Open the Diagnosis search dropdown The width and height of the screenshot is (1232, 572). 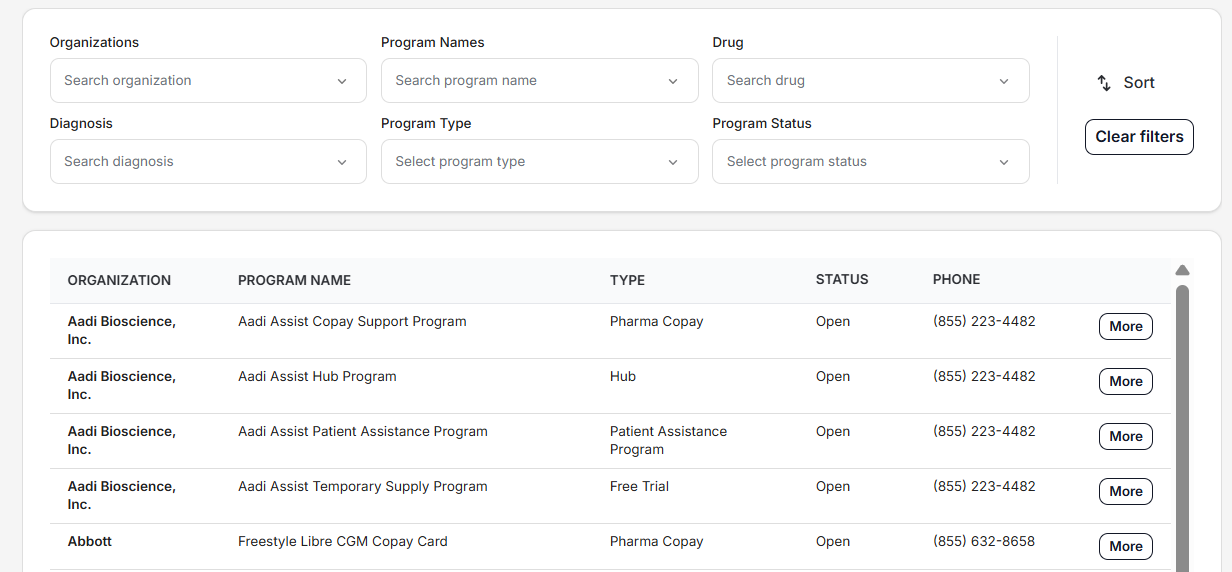pos(208,161)
